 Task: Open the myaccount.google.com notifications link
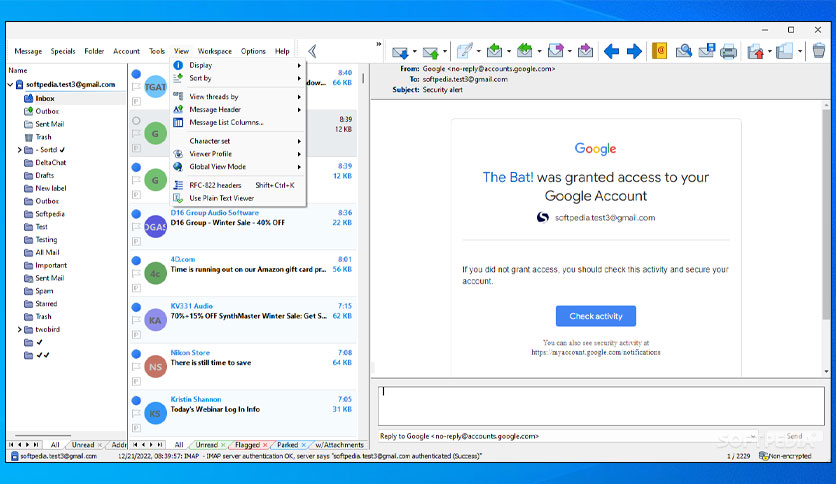point(596,352)
